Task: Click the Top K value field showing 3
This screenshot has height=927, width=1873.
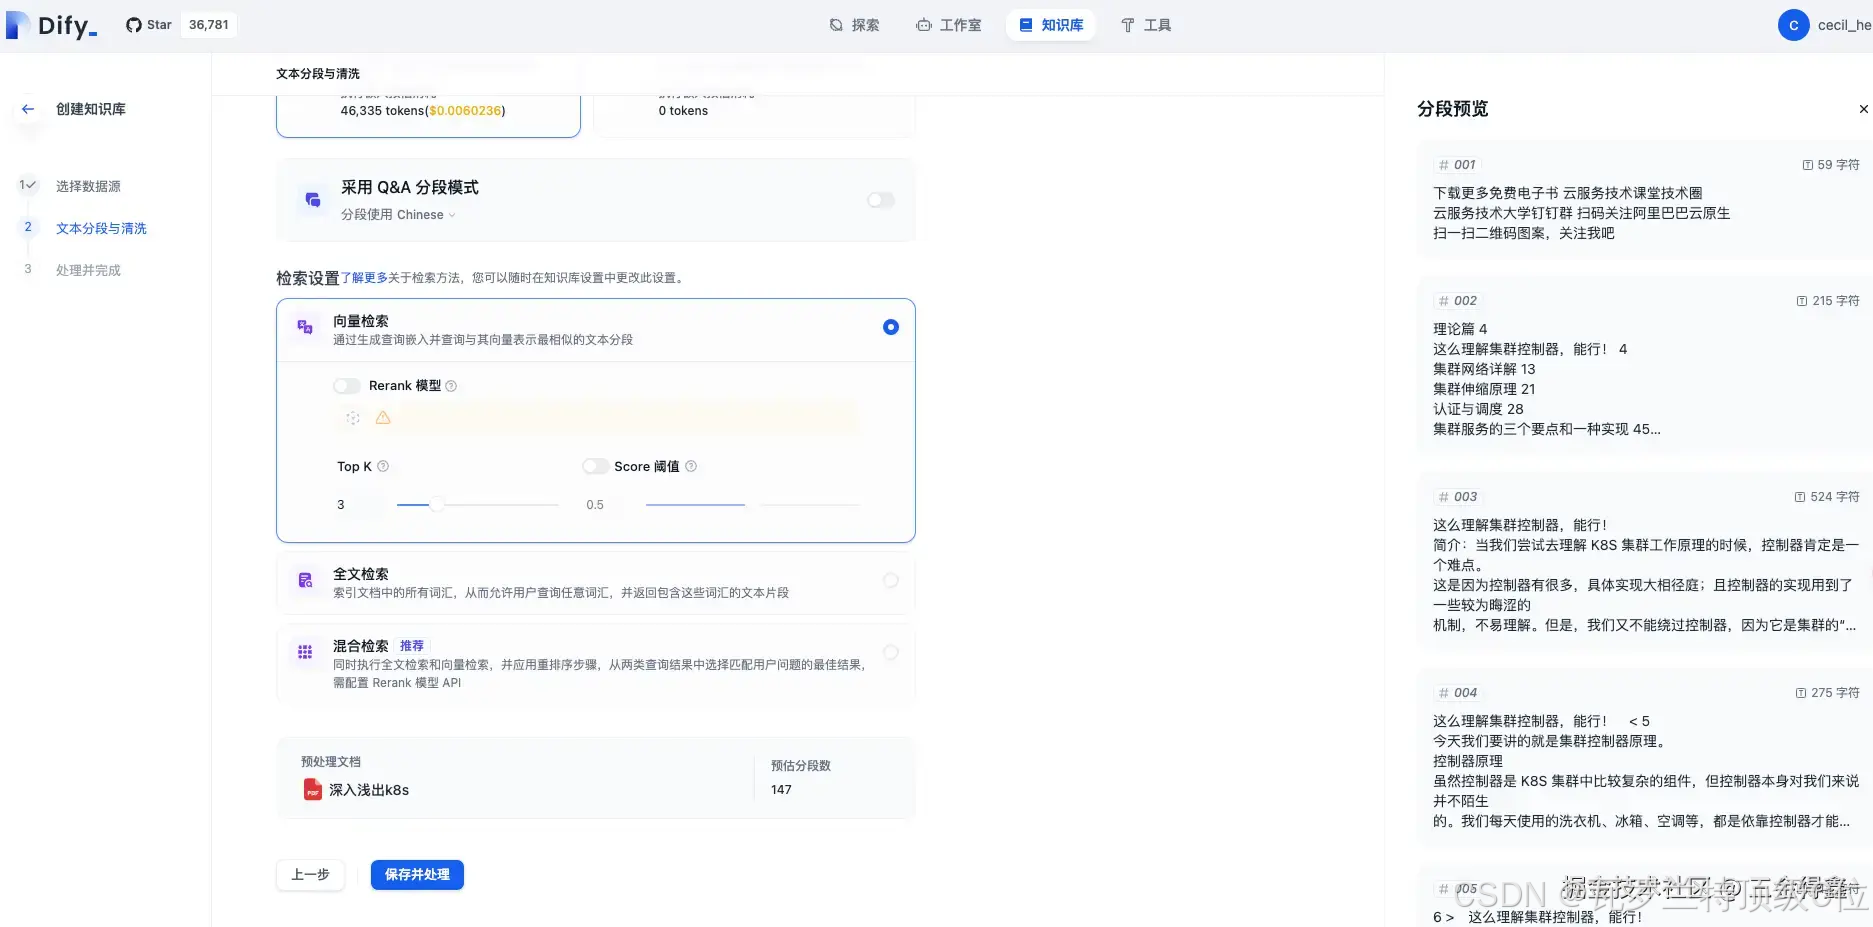Action: pyautogui.click(x=358, y=505)
